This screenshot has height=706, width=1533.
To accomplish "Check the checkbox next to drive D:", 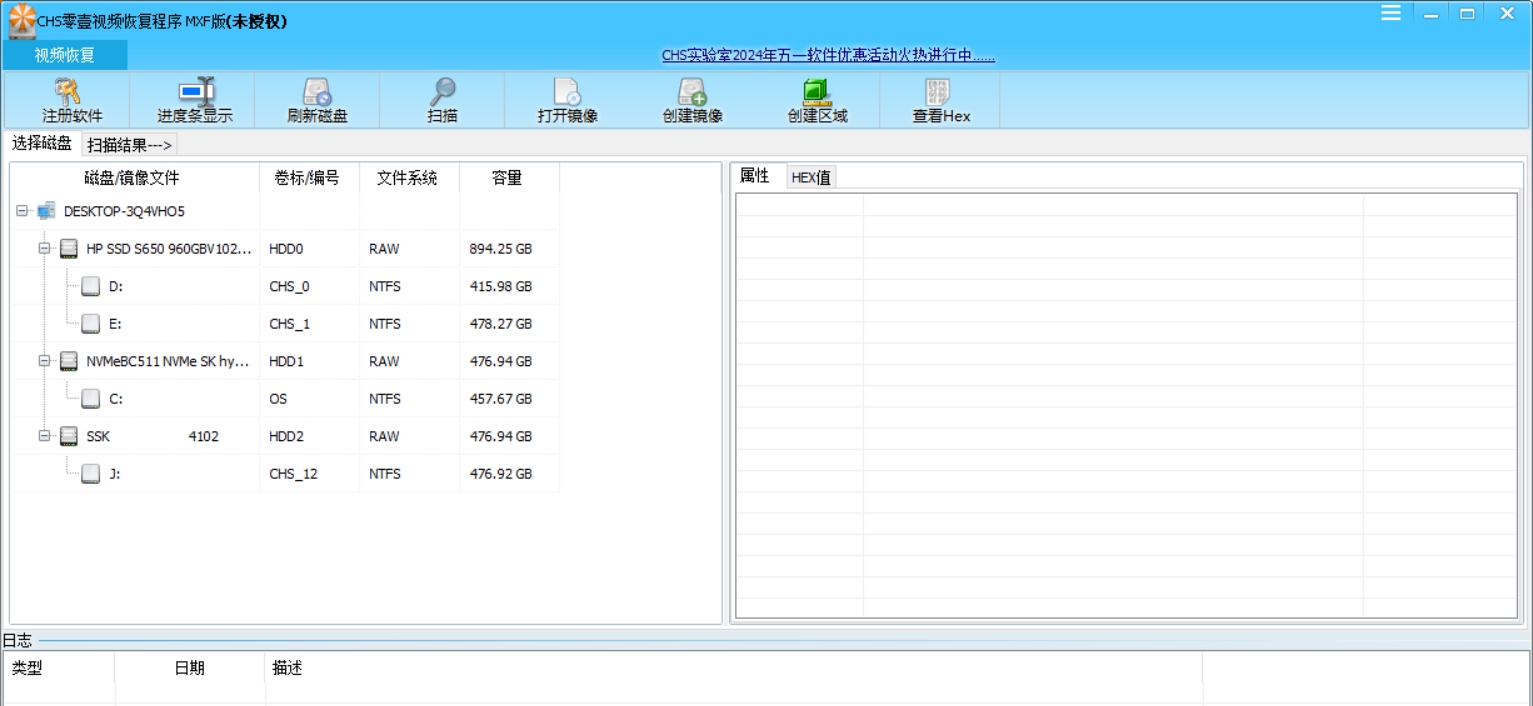I will point(91,286).
